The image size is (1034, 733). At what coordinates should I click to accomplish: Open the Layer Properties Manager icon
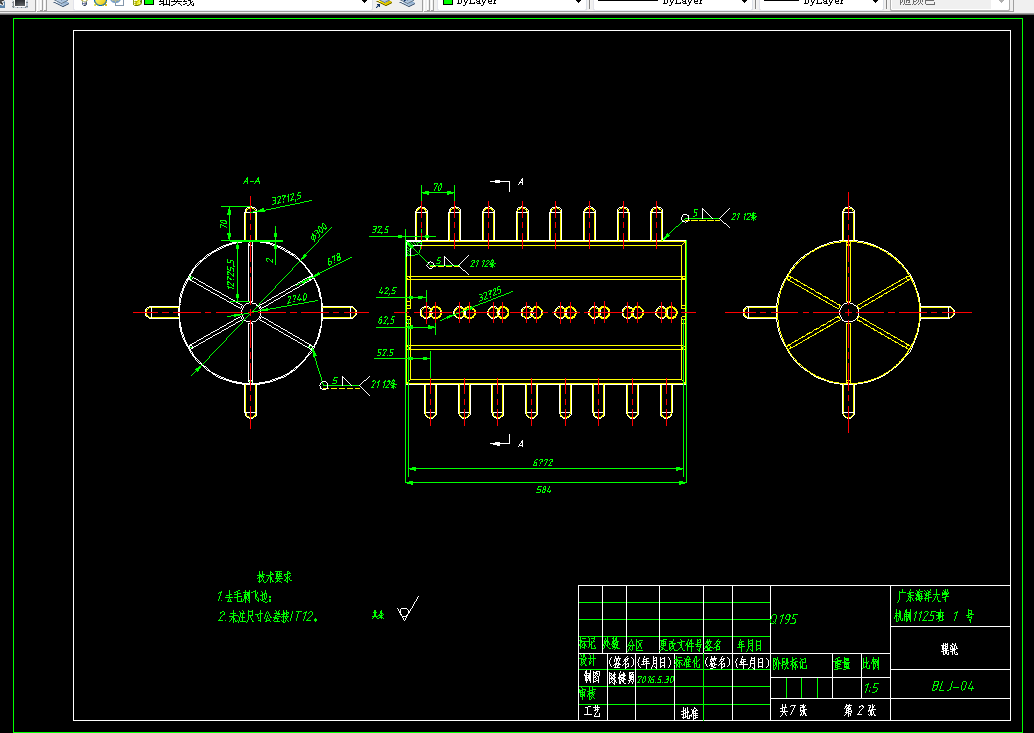tap(61, 2)
